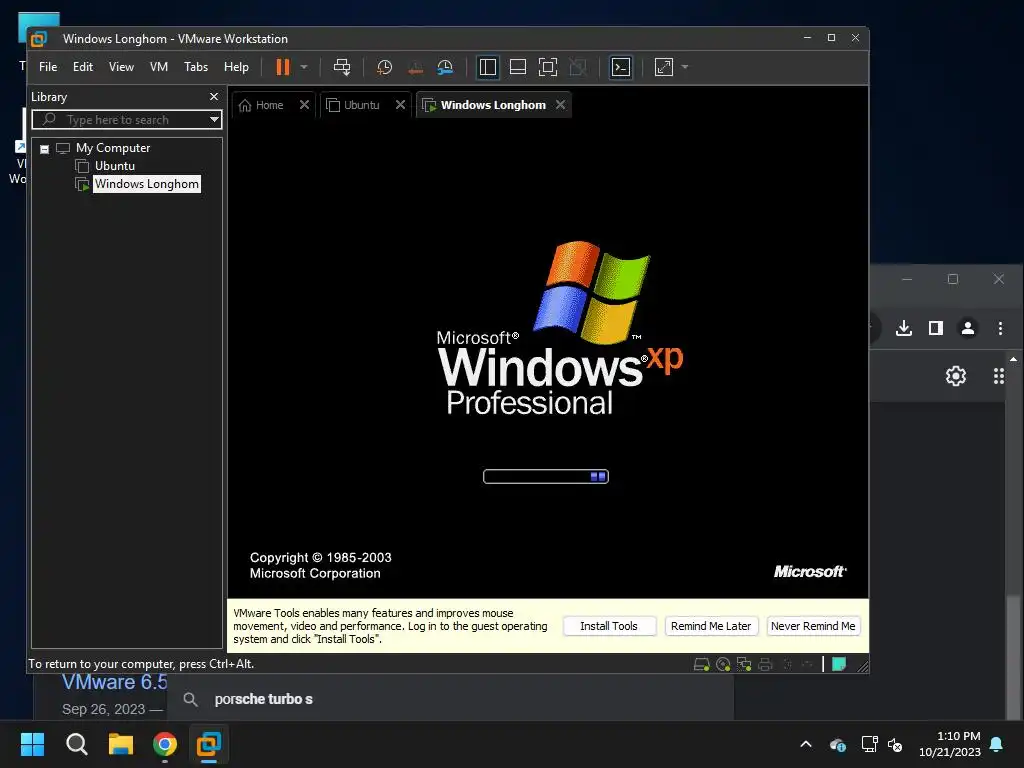Screen dimensions: 1024x768
Task: Select Windows Longhorn in the Library tree
Action: pyautogui.click(x=146, y=184)
